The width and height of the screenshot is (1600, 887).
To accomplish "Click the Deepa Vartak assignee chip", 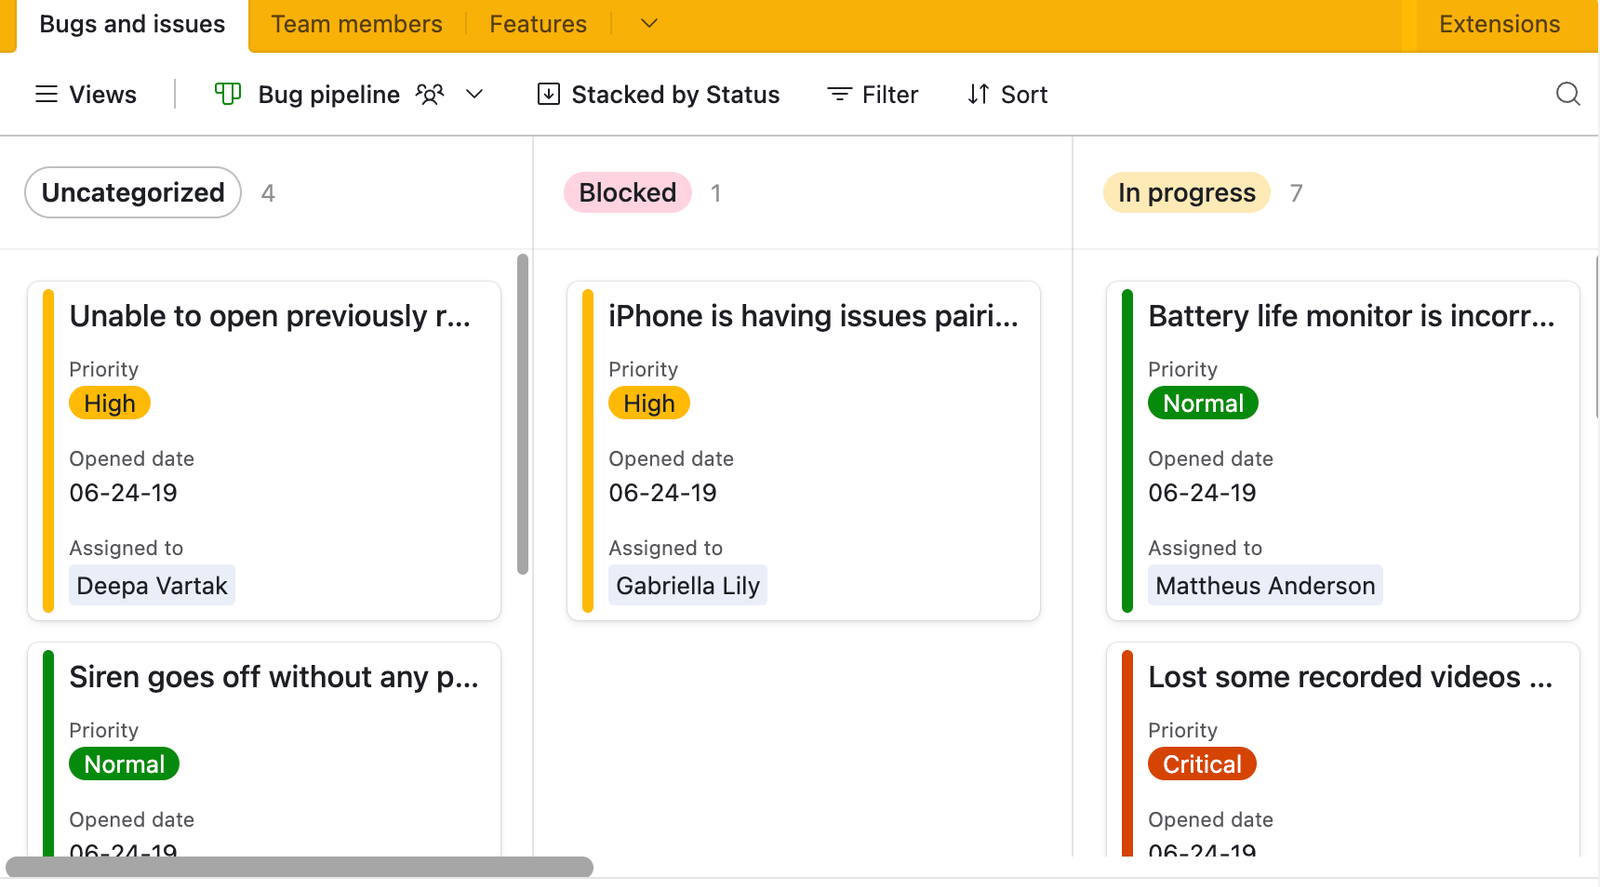I will click(x=152, y=585).
